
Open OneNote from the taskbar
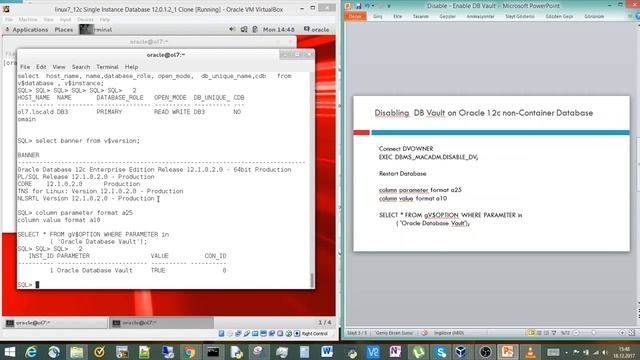click(x=395, y=352)
